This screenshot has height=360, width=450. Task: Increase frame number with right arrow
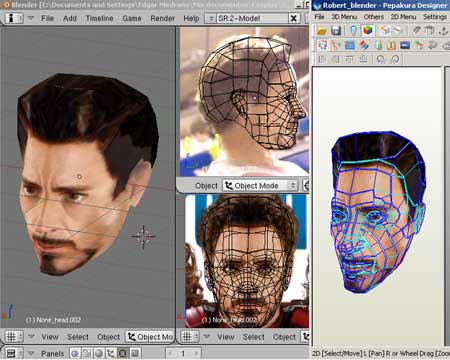[x=196, y=353]
